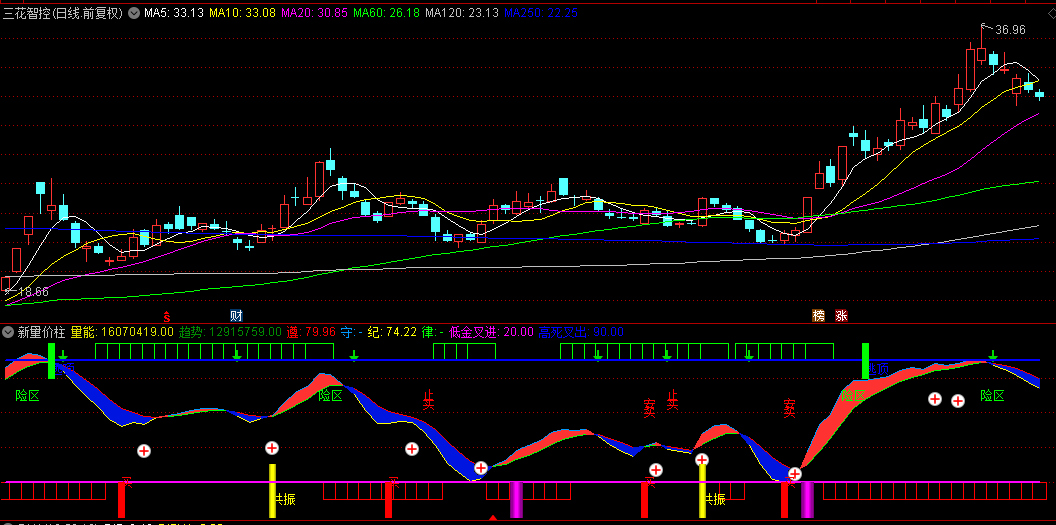The height and width of the screenshot is (525, 1056).
Task: Open the dropdown beside 三花智控 chart title
Action: 135,14
